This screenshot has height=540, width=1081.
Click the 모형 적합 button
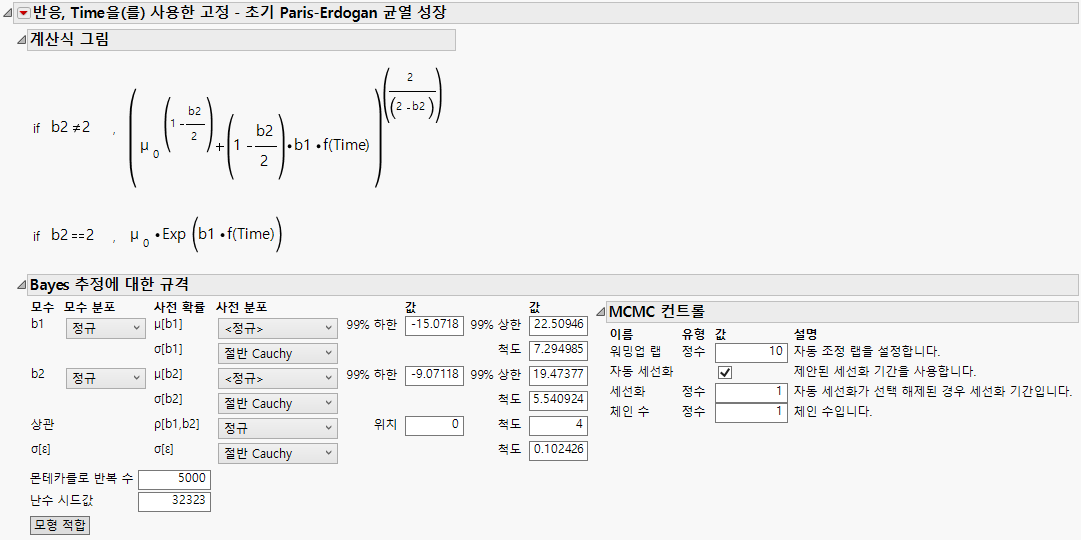(x=60, y=525)
